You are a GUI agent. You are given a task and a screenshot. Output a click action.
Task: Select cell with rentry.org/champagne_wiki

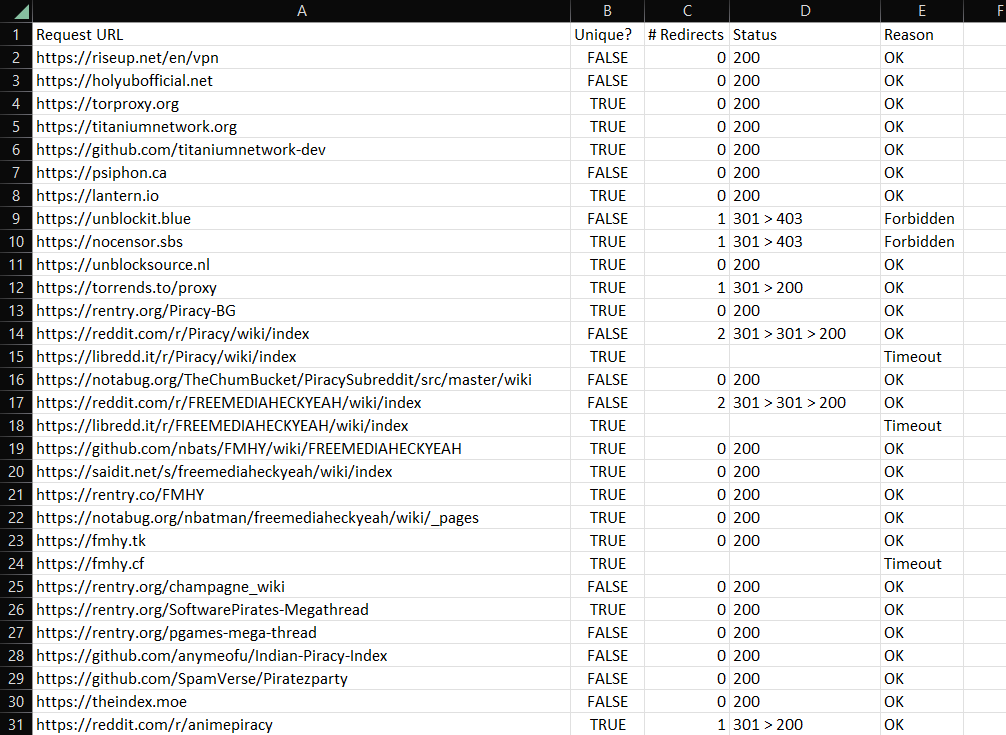(302, 587)
